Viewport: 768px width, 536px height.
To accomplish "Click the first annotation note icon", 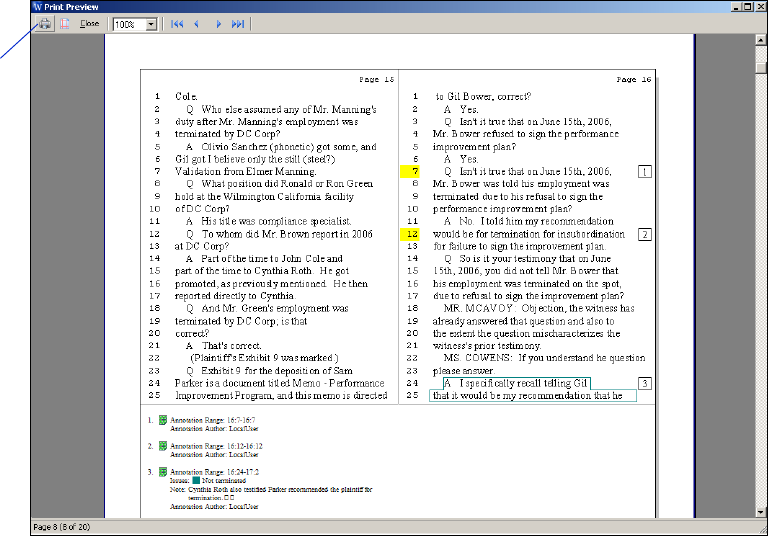I will (x=163, y=421).
